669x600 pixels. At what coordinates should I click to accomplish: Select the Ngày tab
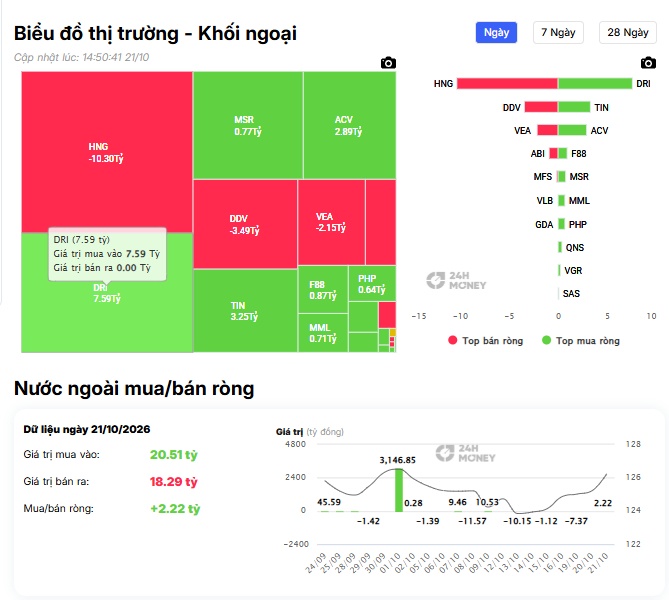[x=496, y=32]
